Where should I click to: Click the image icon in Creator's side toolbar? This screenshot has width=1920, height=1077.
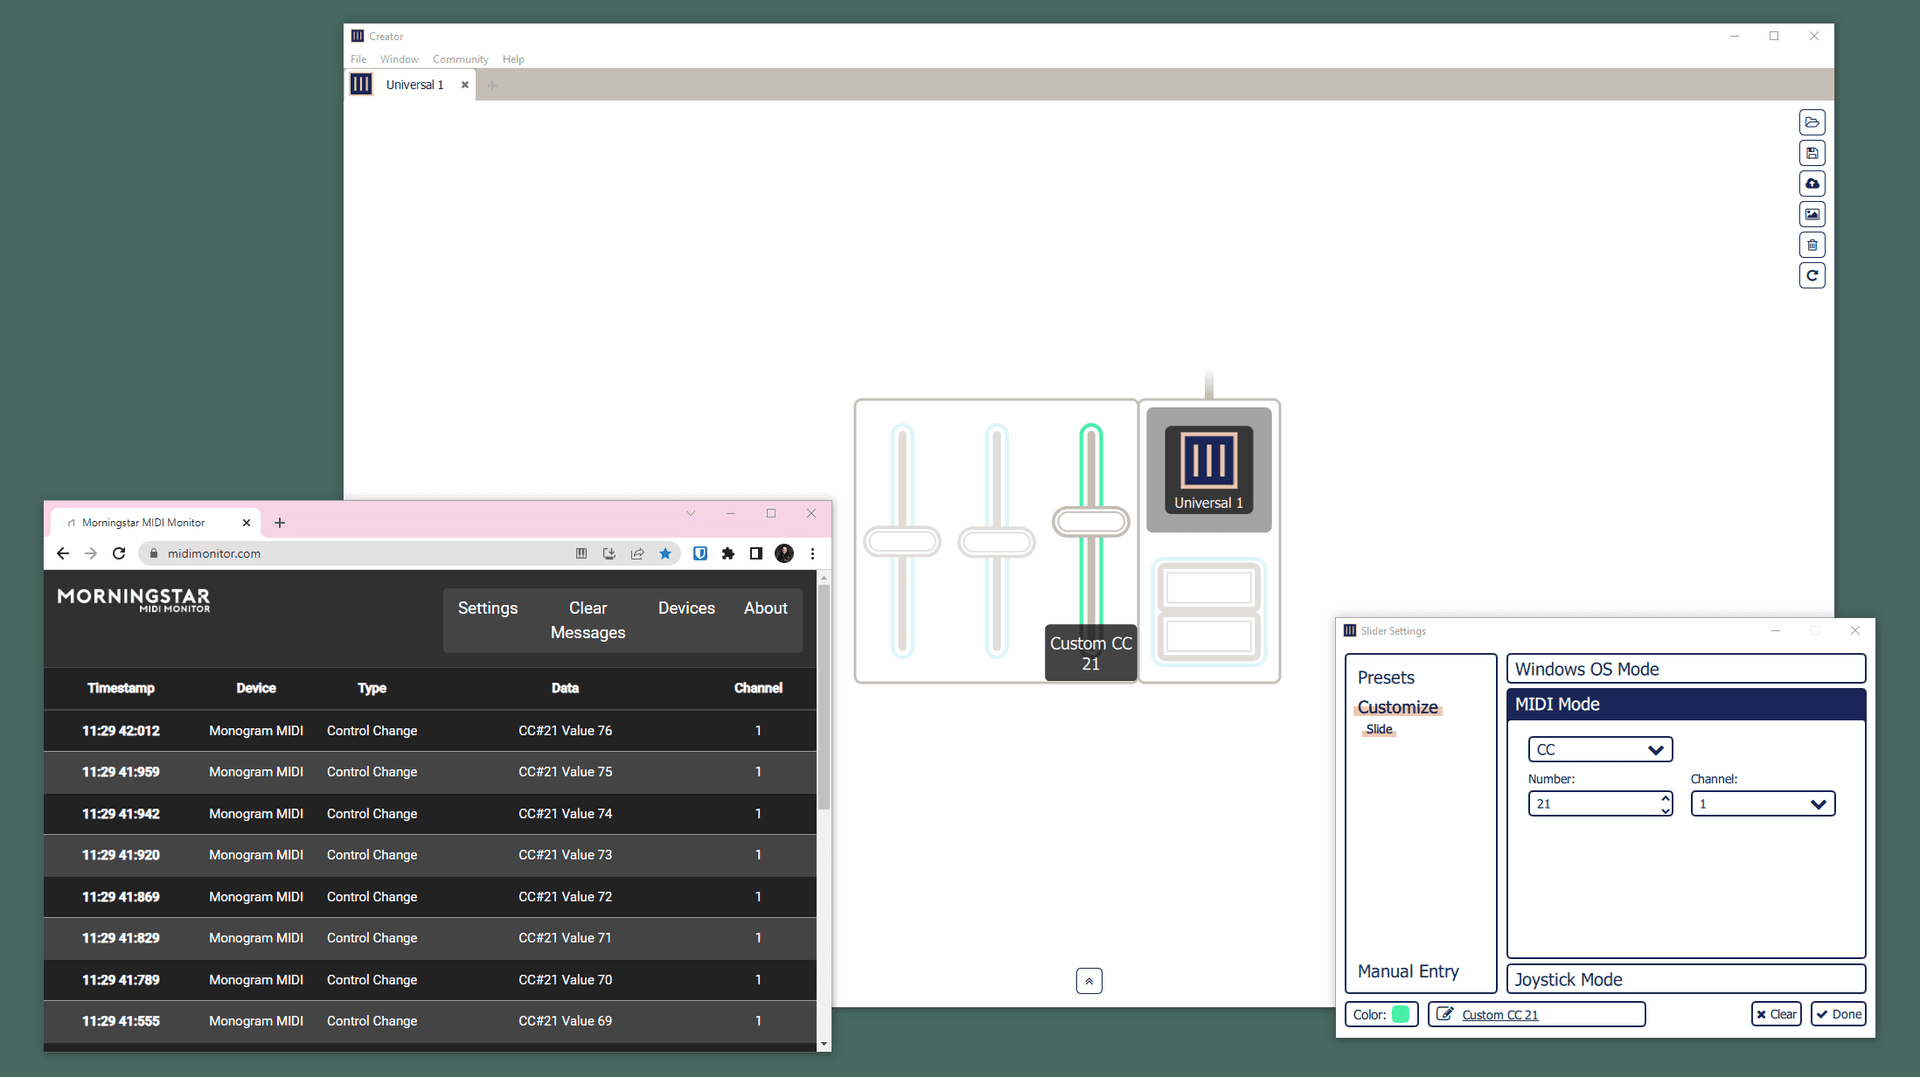(x=1811, y=214)
